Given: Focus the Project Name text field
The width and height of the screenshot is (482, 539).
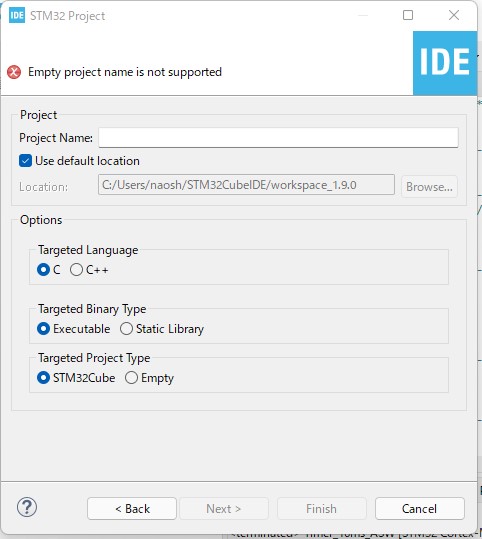Looking at the screenshot, I should 278,138.
